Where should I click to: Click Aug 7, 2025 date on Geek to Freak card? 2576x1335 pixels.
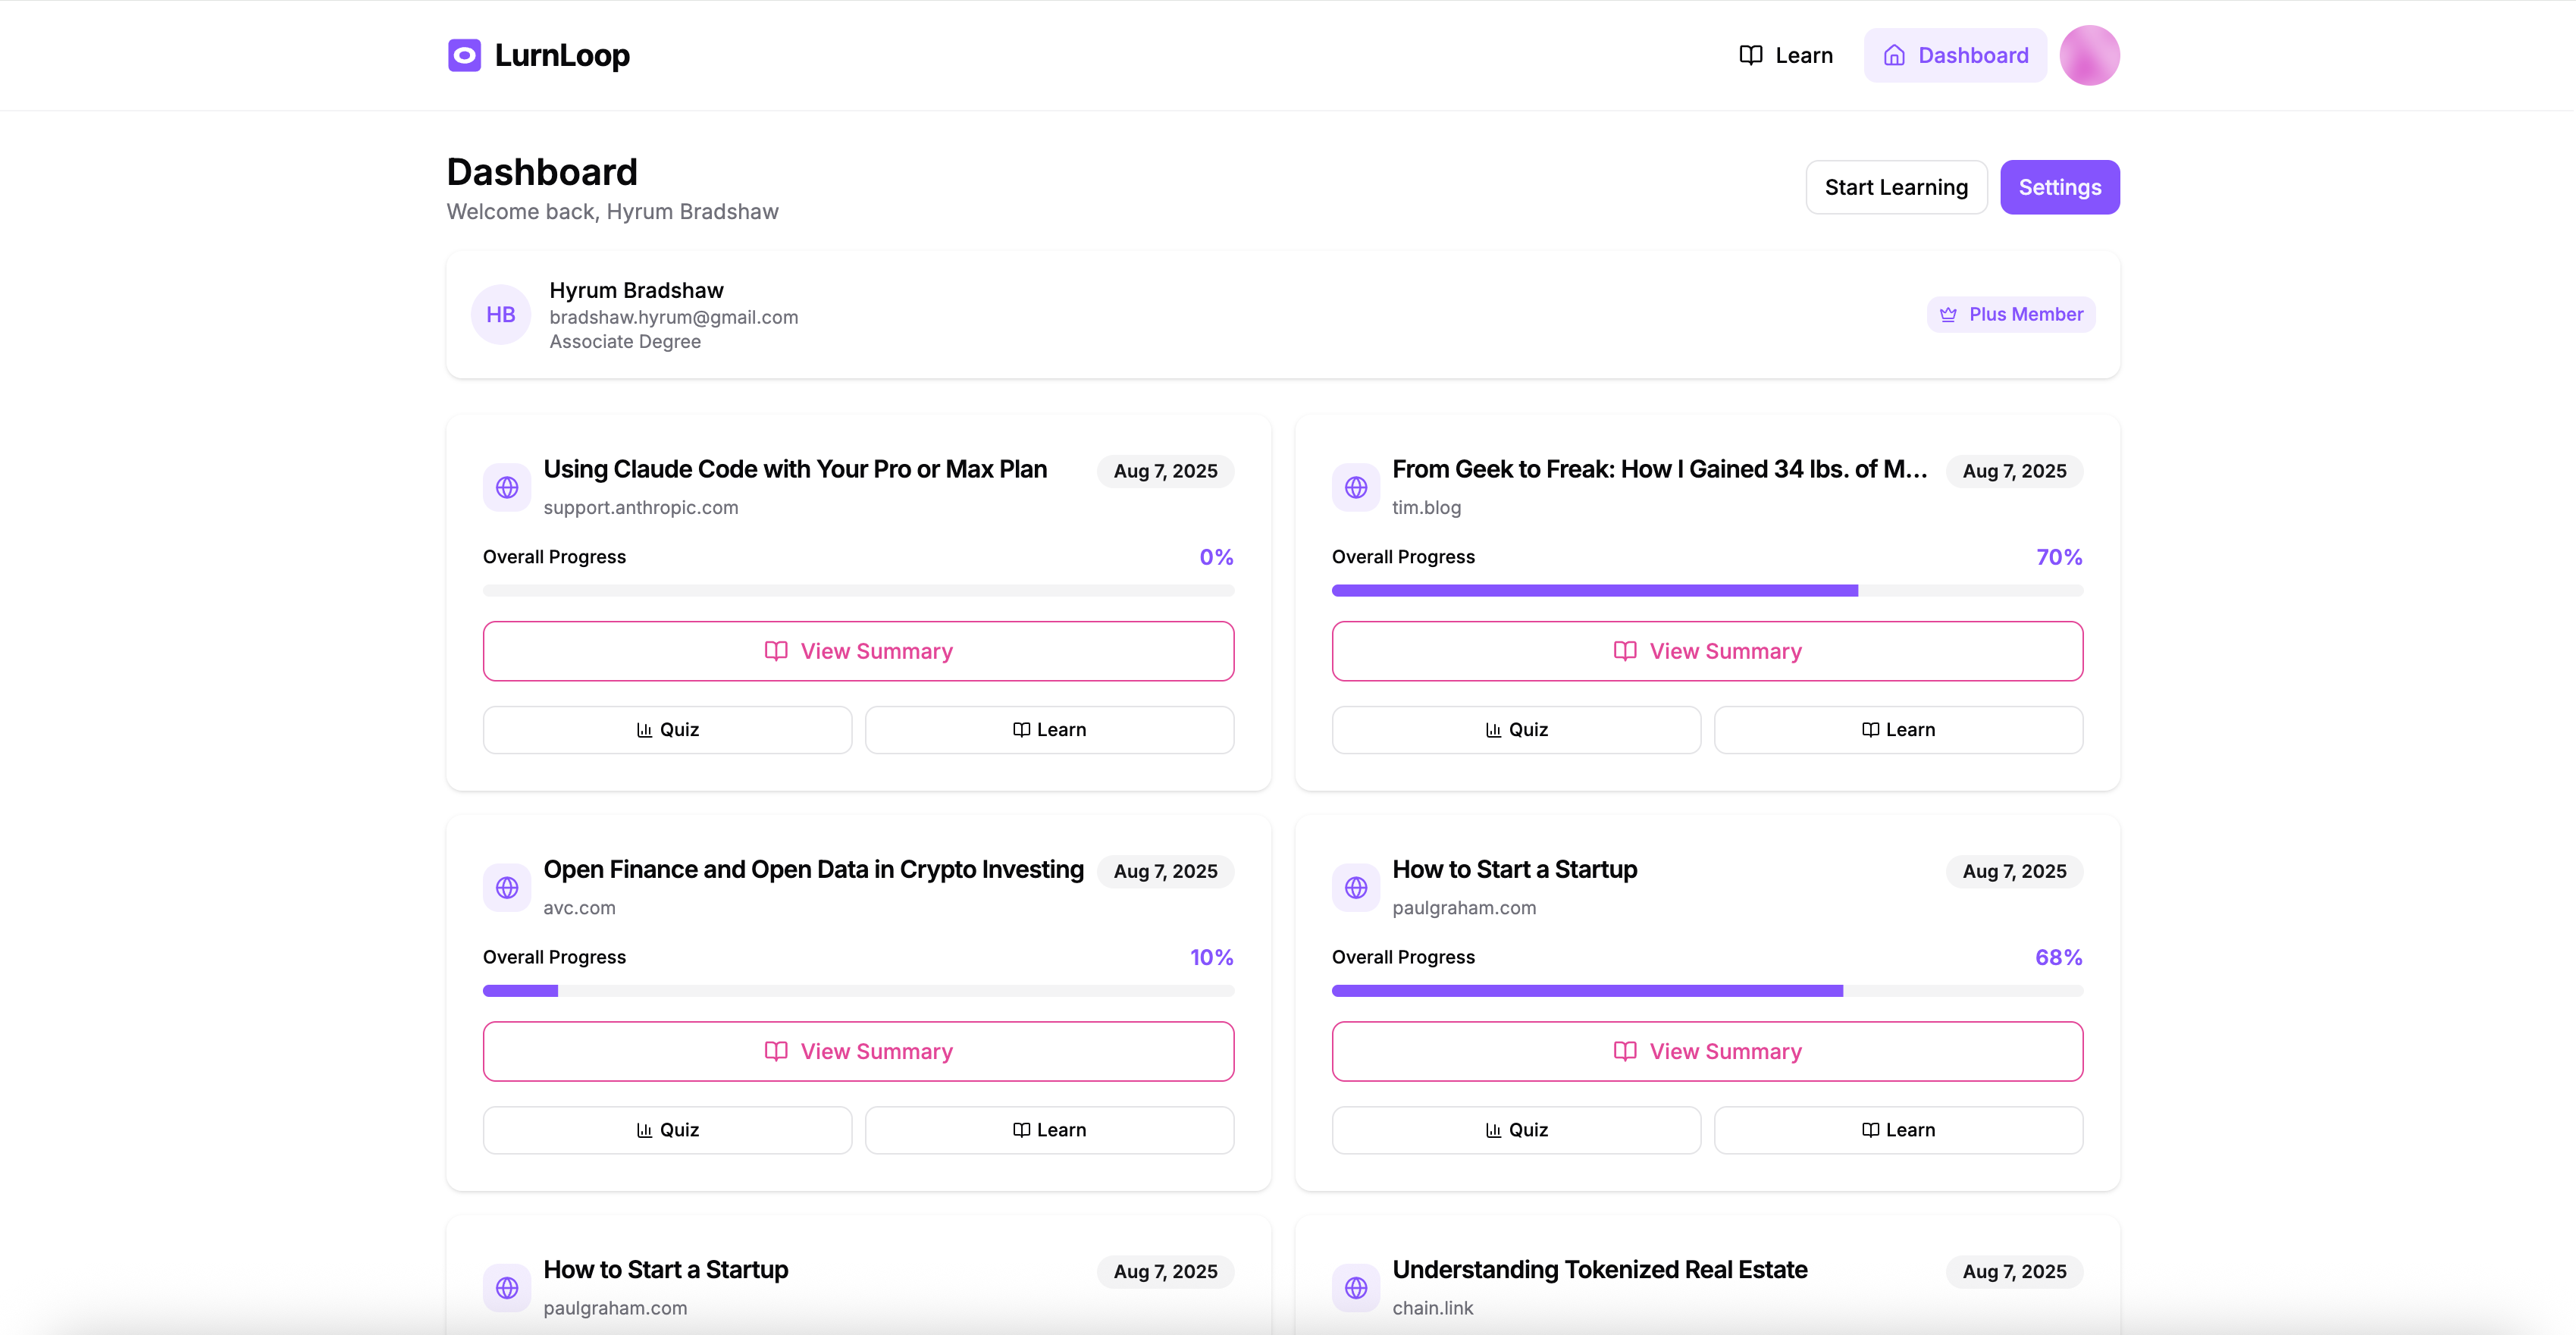tap(2014, 471)
